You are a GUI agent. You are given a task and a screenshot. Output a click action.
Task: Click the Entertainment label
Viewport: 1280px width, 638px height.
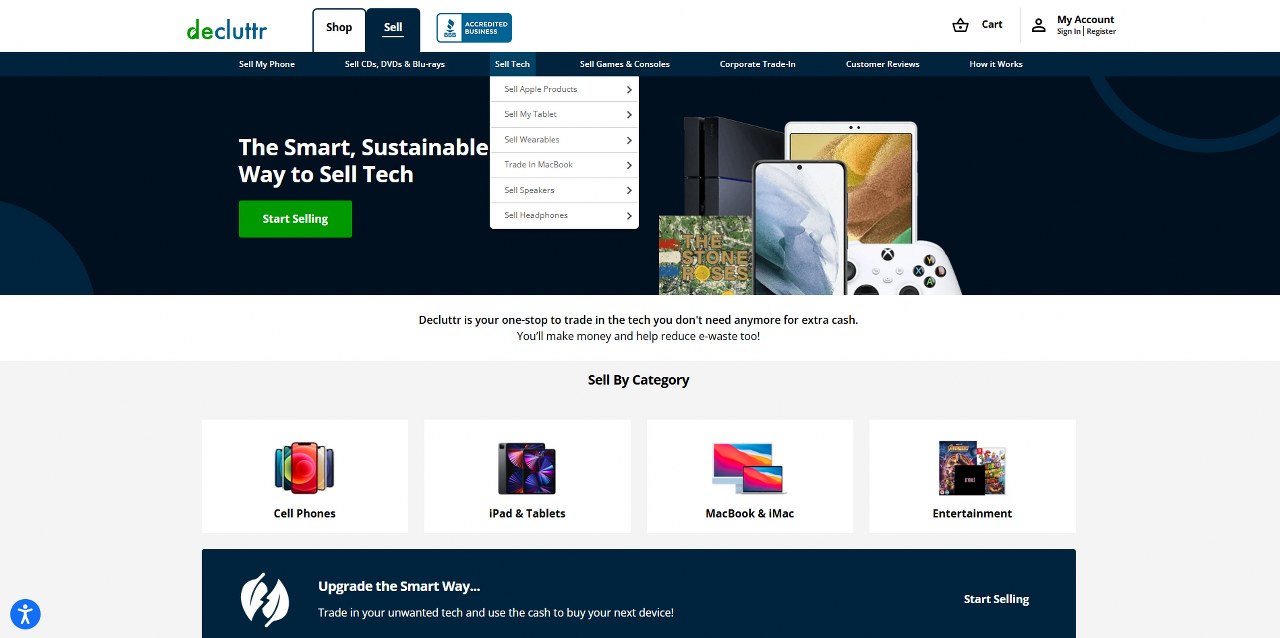pyautogui.click(x=972, y=514)
